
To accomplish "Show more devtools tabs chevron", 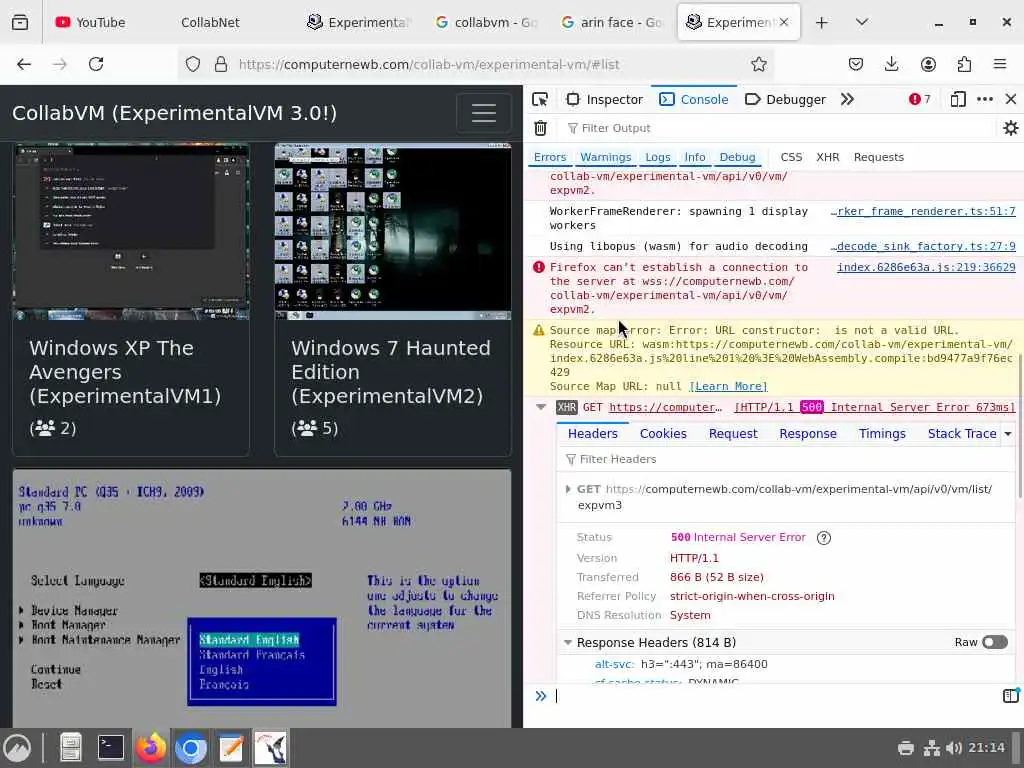I will pos(847,99).
